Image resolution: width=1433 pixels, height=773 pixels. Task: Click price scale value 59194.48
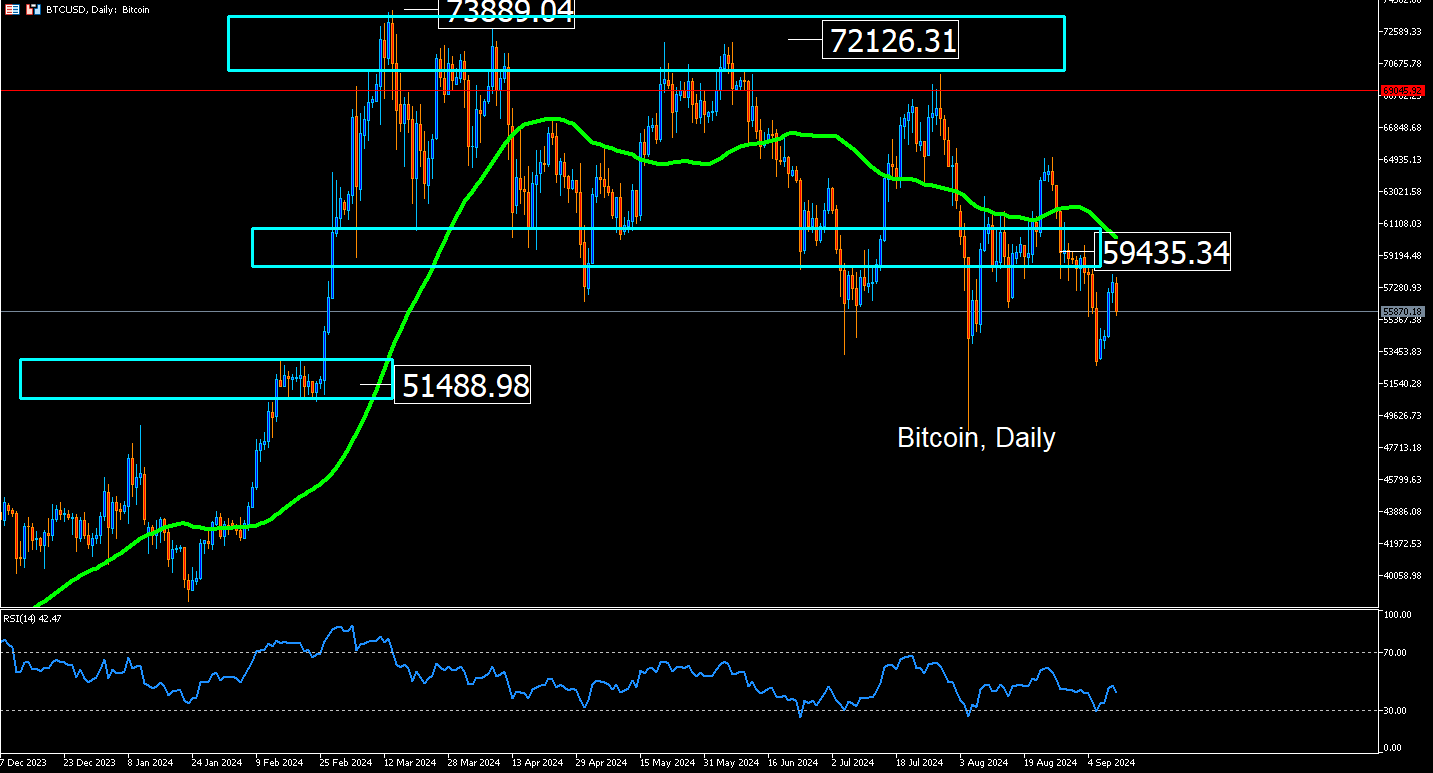pos(1403,256)
